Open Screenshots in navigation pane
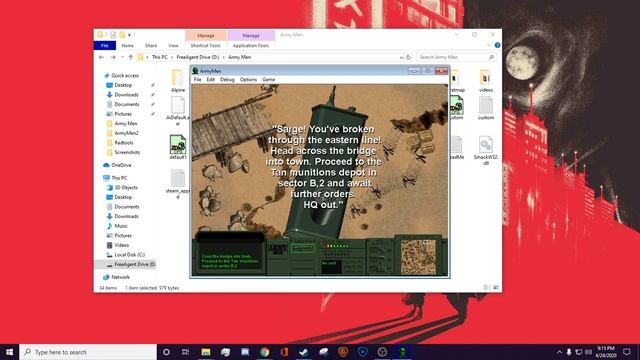Viewport: 640px width, 360px height. coord(127,152)
